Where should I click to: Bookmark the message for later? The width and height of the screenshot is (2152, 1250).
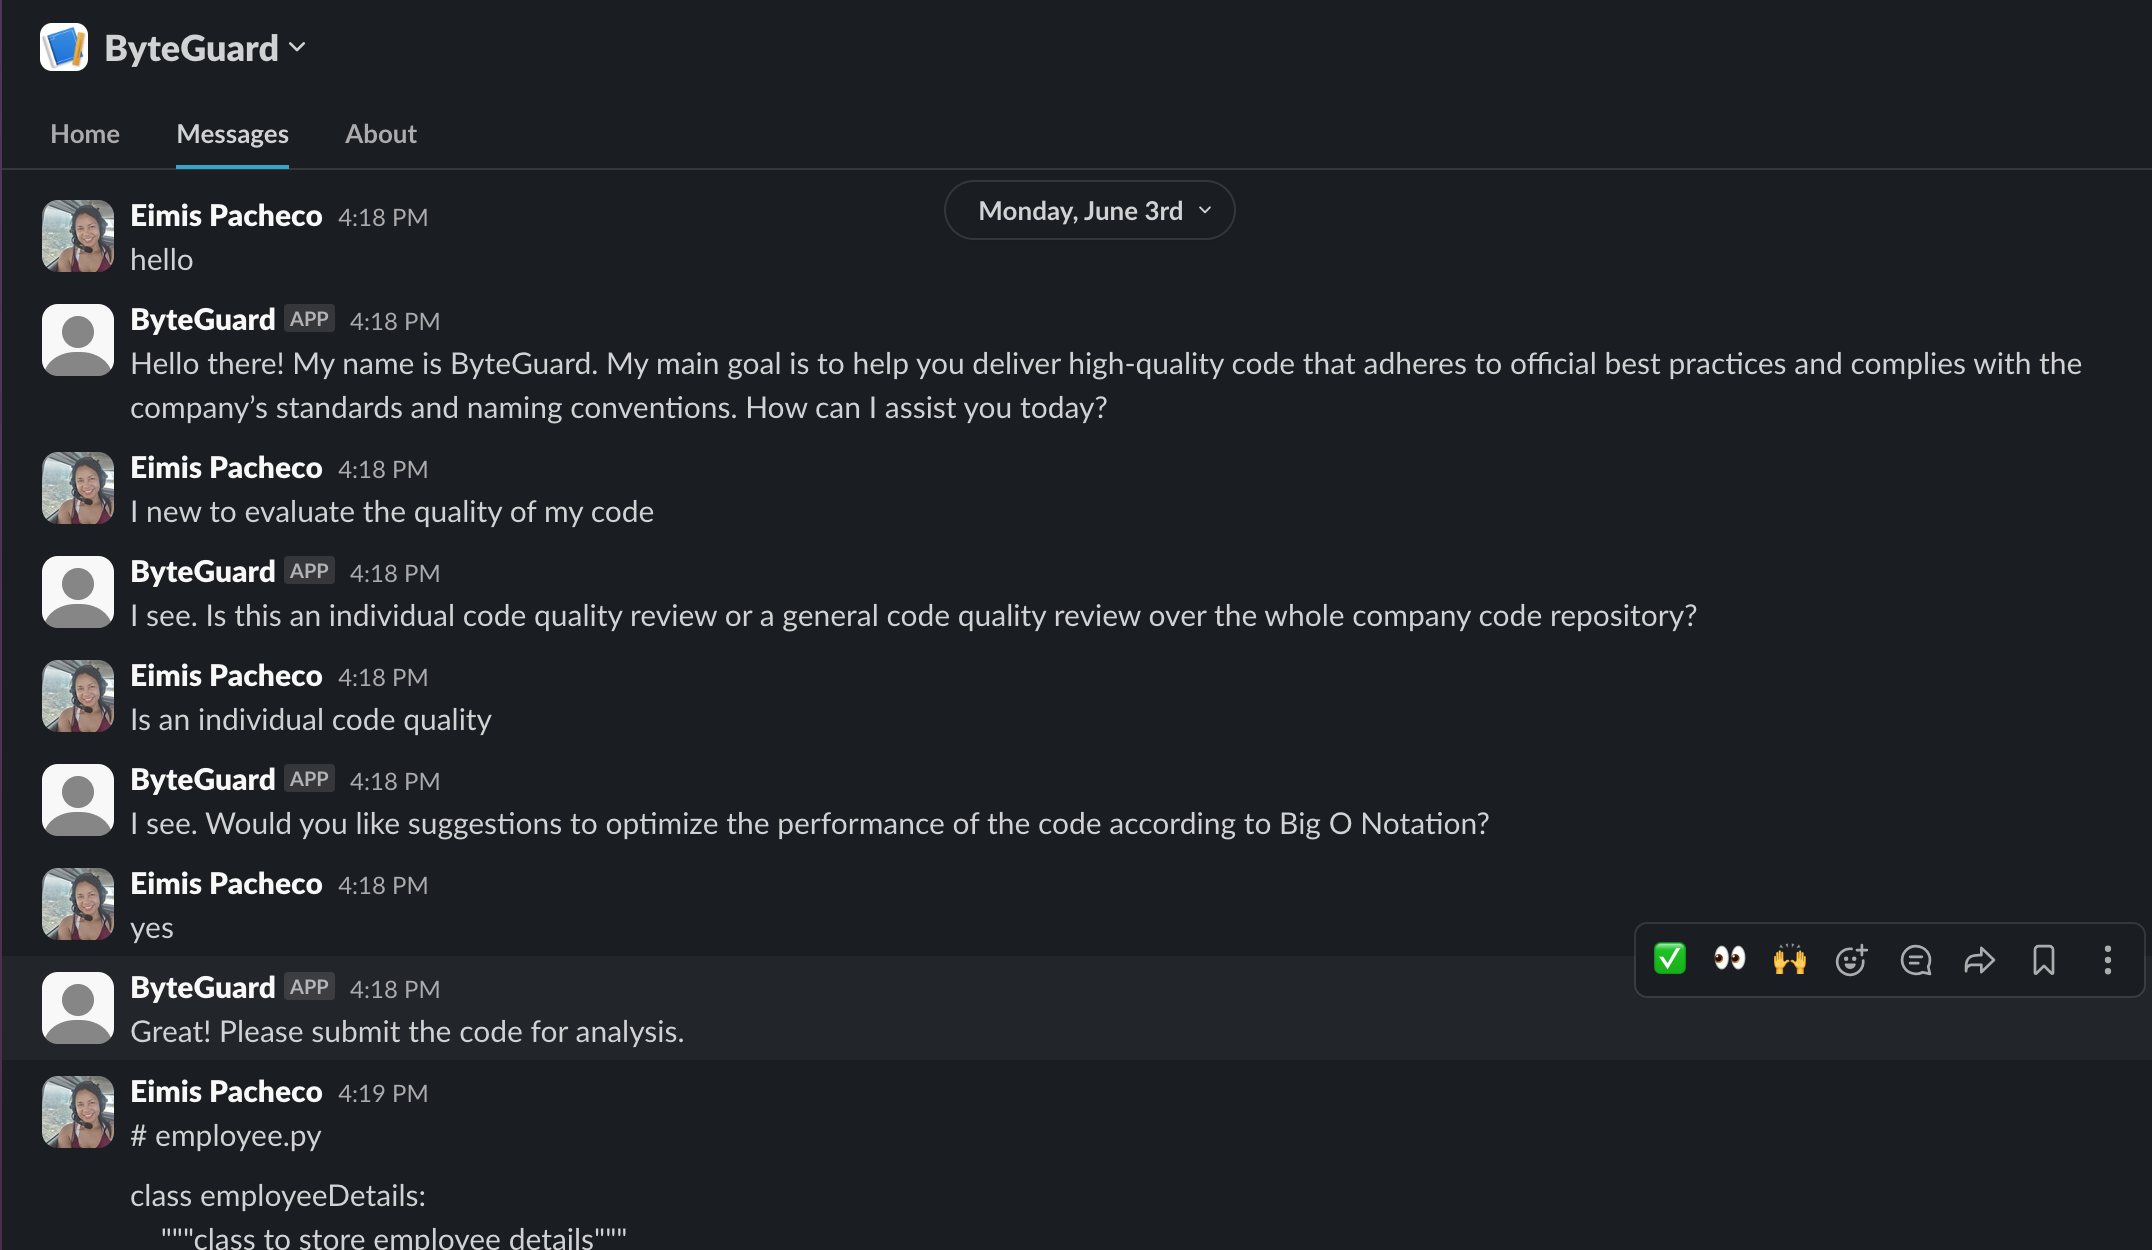pos(2043,960)
